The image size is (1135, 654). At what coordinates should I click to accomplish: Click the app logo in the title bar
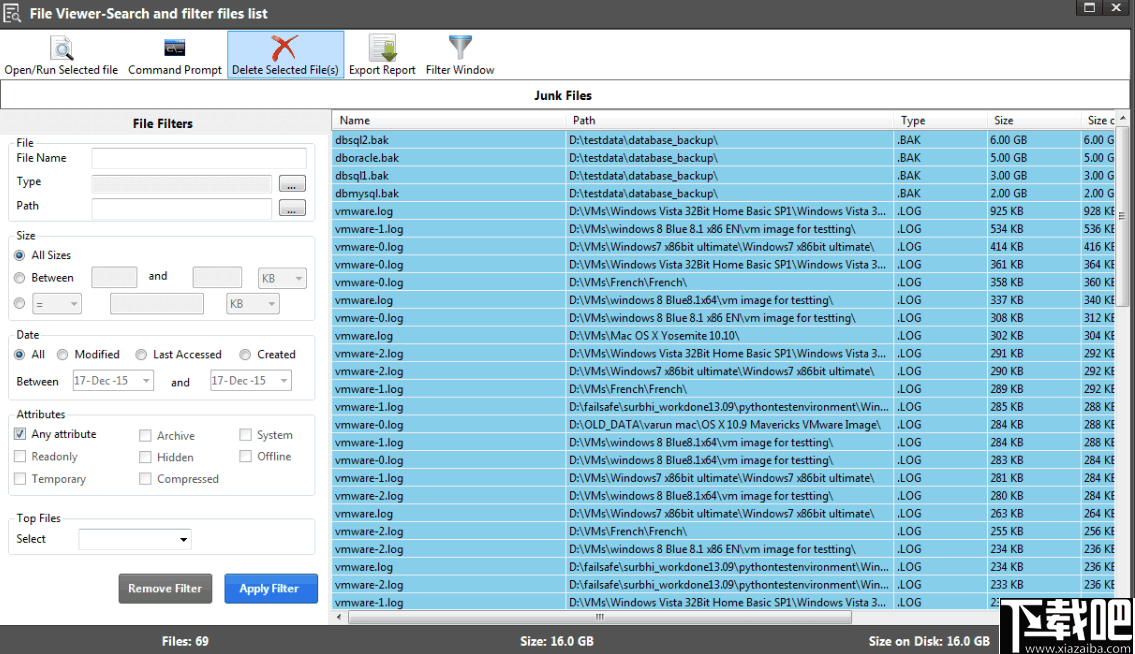tap(13, 12)
